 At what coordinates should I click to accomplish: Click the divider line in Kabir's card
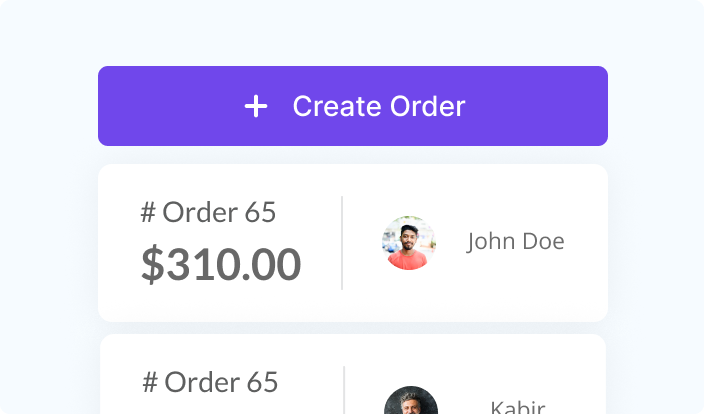click(344, 390)
